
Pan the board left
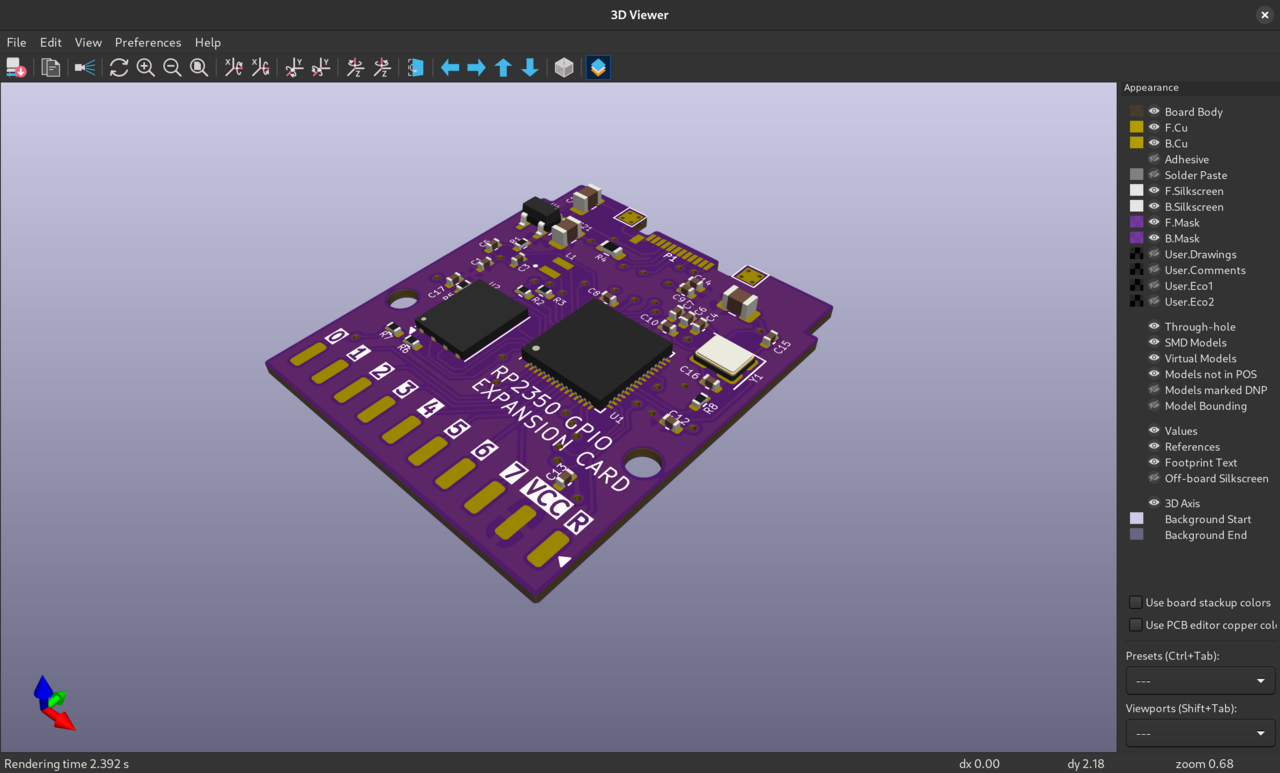pyautogui.click(x=450, y=67)
